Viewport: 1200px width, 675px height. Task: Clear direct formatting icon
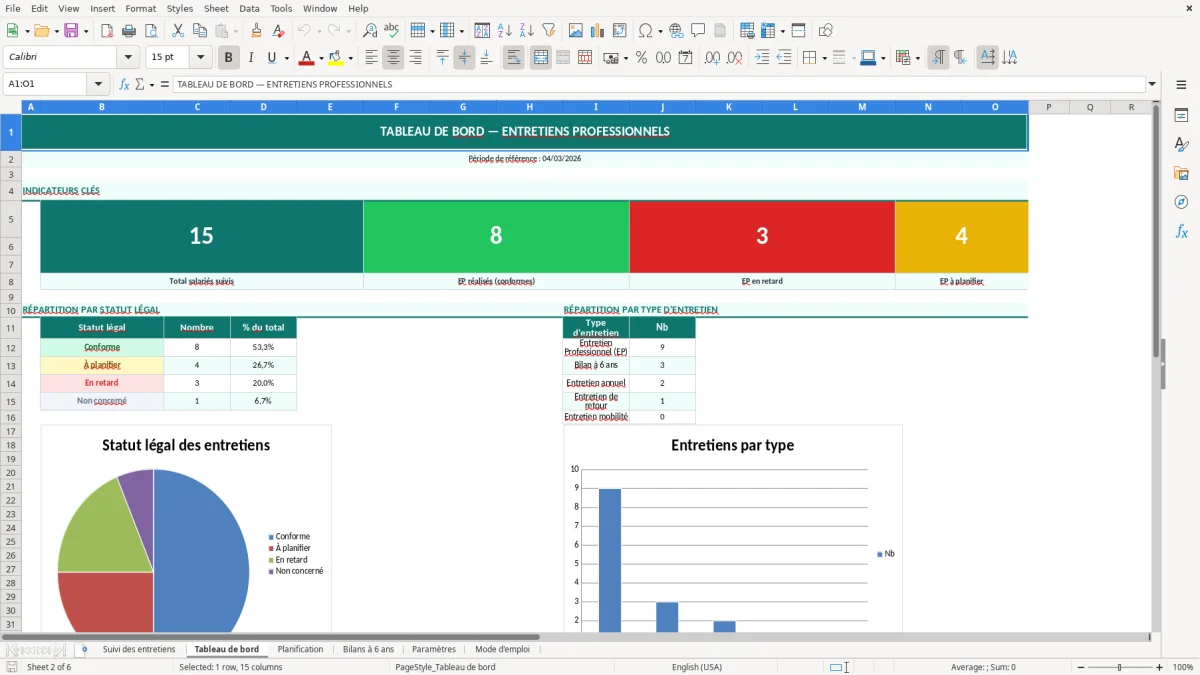tap(278, 31)
